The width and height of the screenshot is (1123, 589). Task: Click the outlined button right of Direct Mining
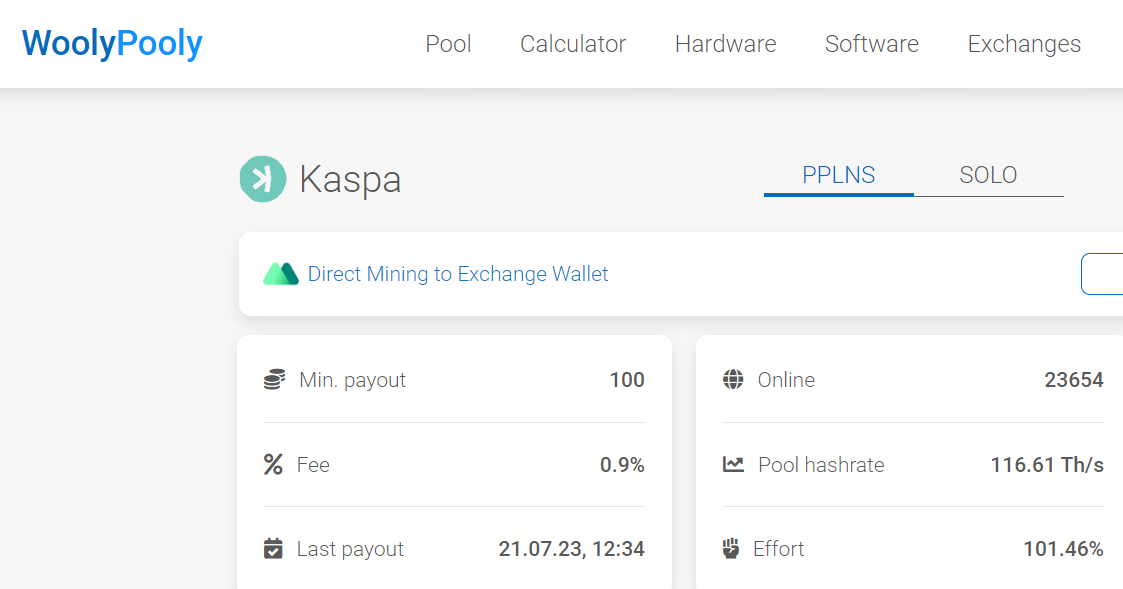point(1101,274)
